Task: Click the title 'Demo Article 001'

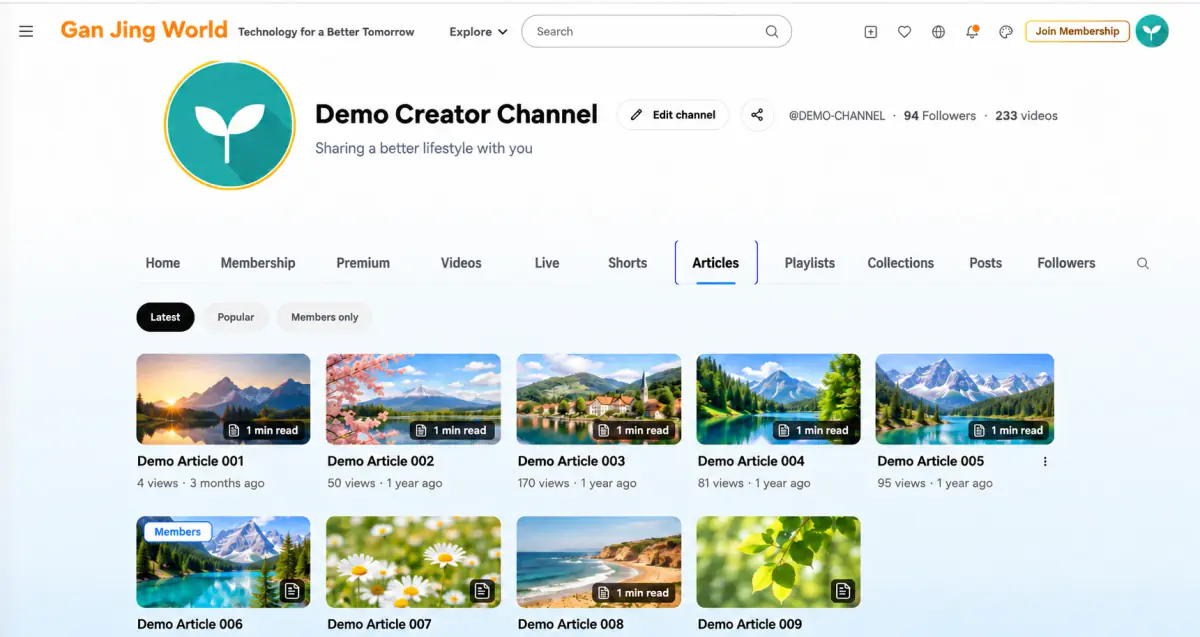Action: 190,461
